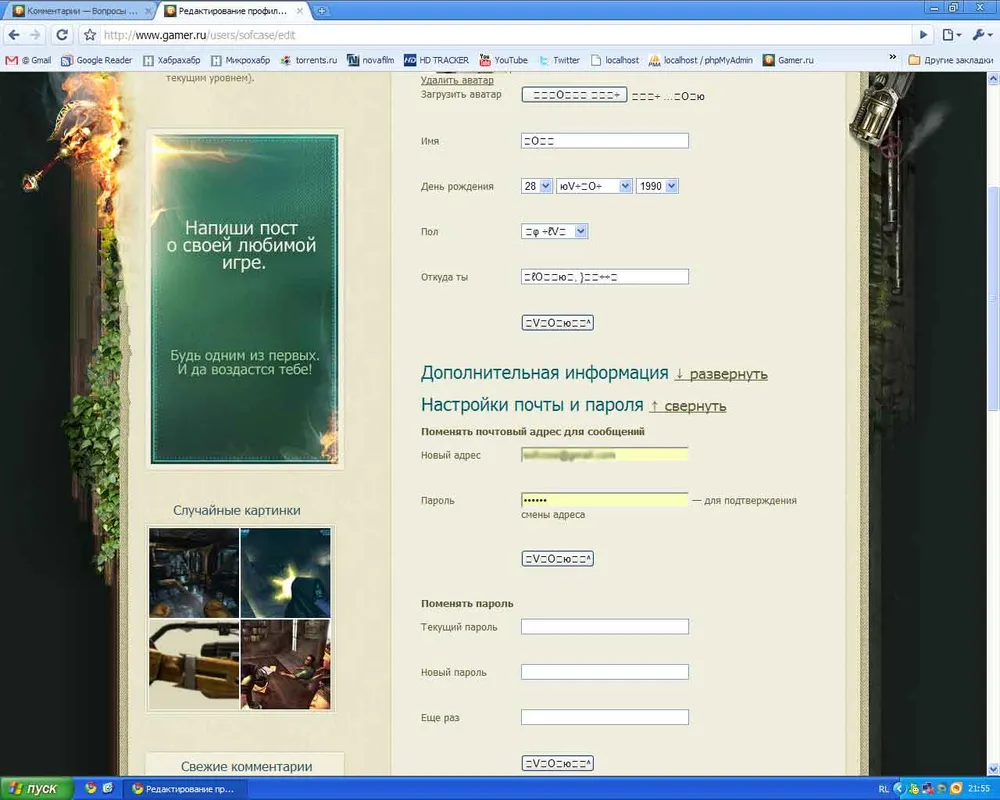Screen dimensions: 1000x800
Task: Click the browser Back arrow
Action: click(x=13, y=35)
